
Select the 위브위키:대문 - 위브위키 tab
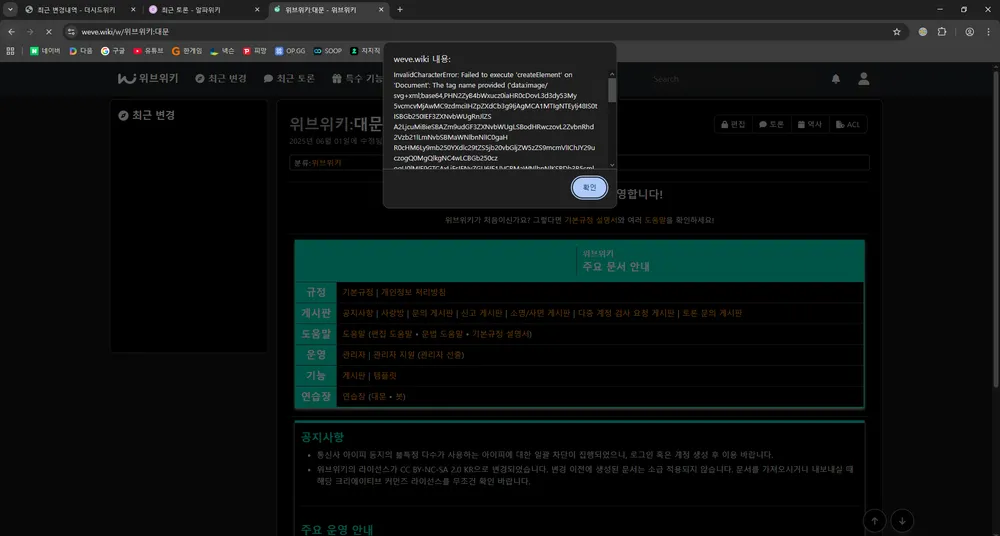321,10
